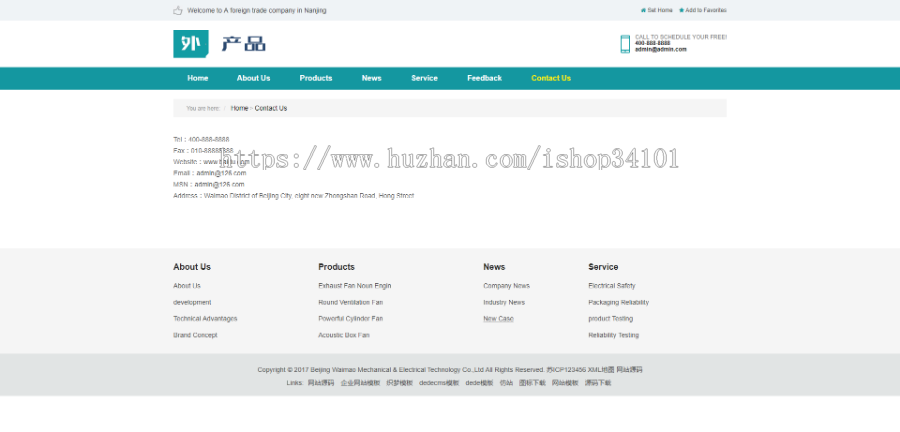
Task: Open the Feedback page from the navigation bar
Action: pyautogui.click(x=484, y=78)
